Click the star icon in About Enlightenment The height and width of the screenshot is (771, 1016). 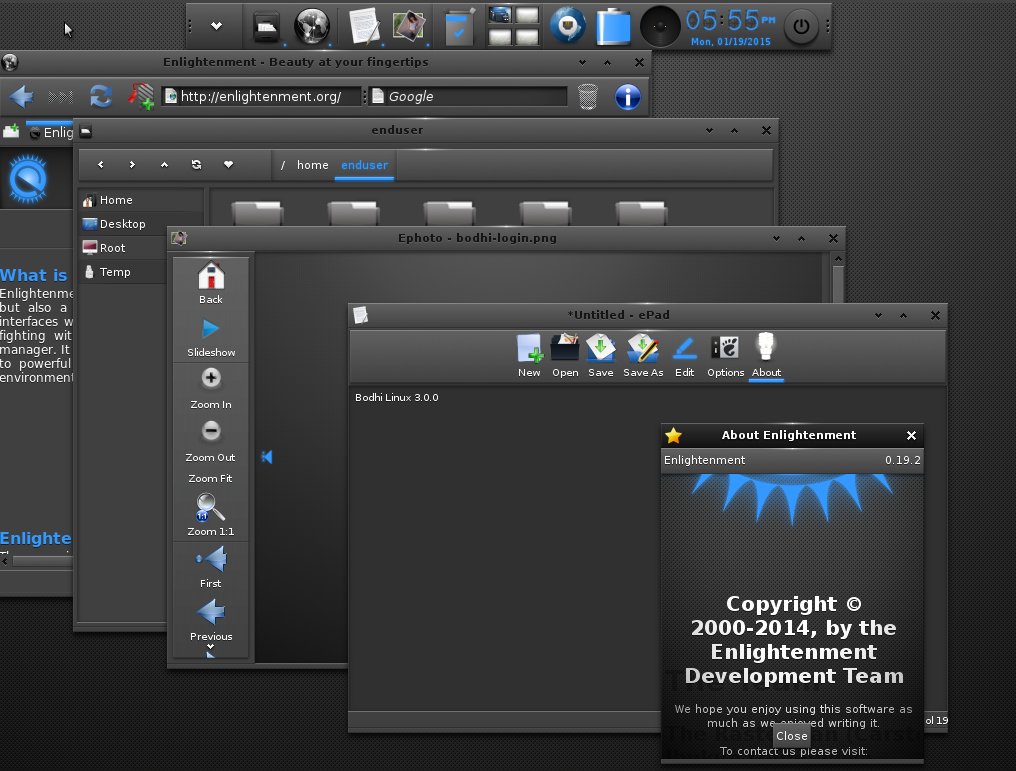pos(674,435)
